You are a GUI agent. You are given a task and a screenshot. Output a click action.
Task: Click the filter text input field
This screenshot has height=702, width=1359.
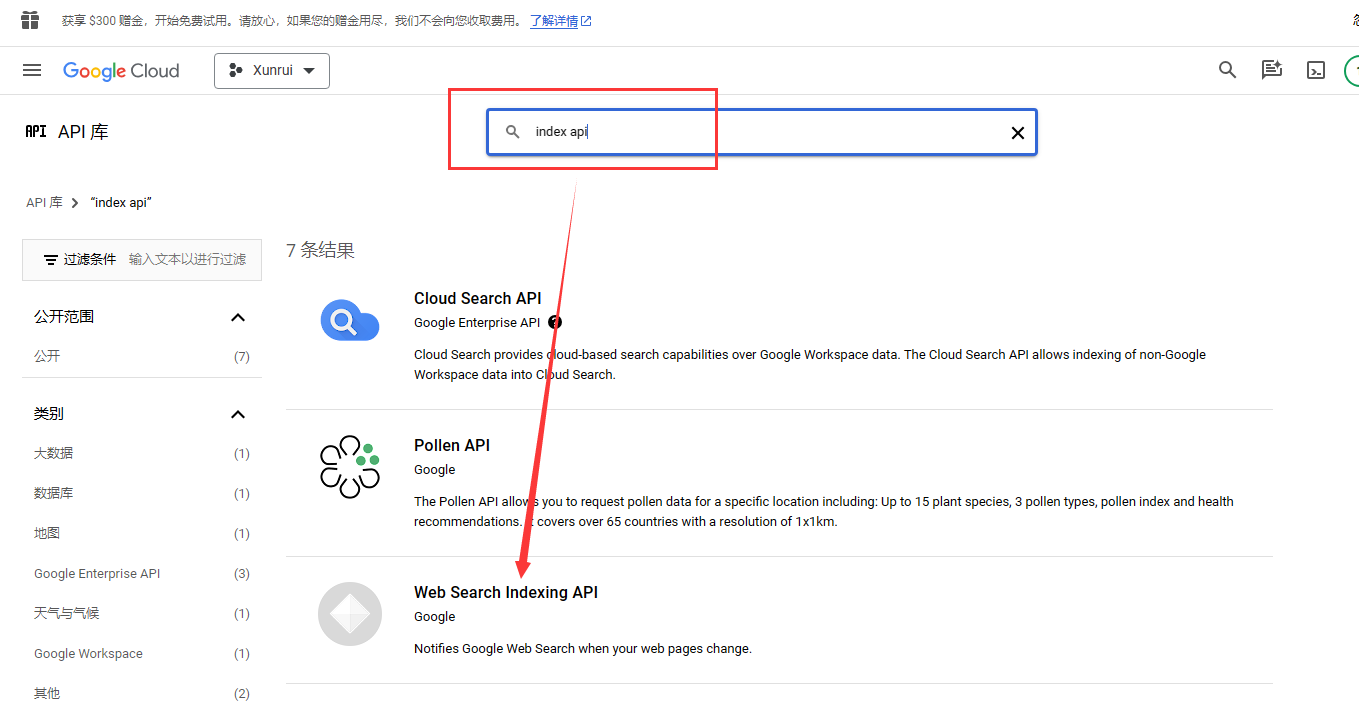188,259
